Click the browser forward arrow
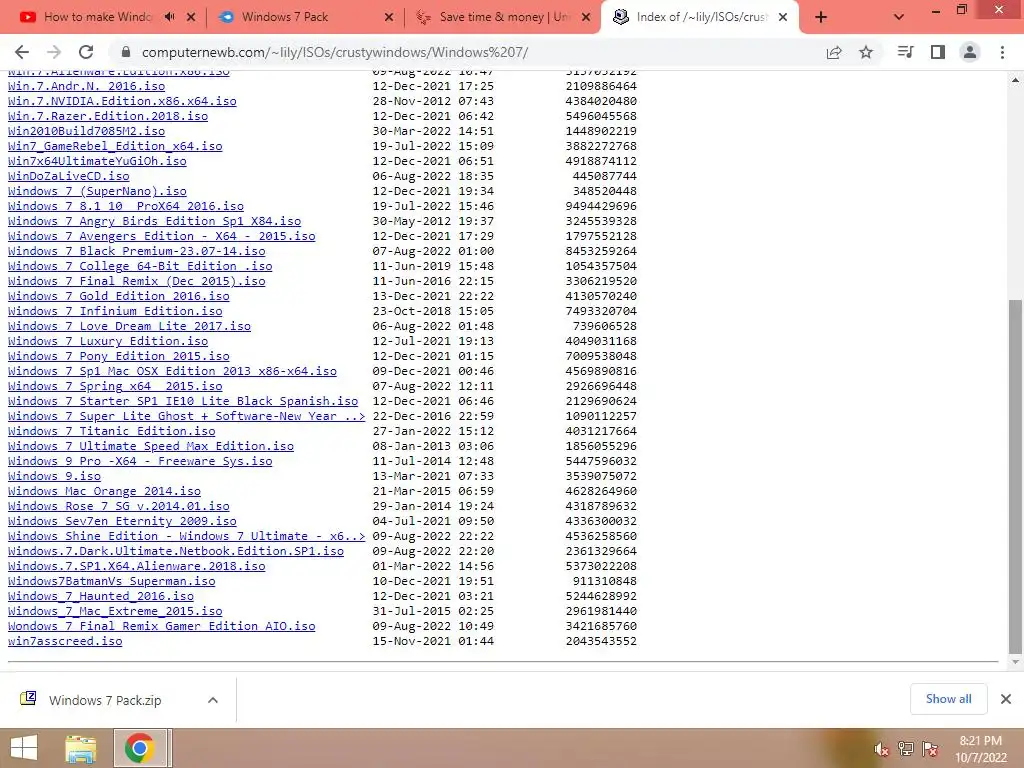 tap(54, 52)
